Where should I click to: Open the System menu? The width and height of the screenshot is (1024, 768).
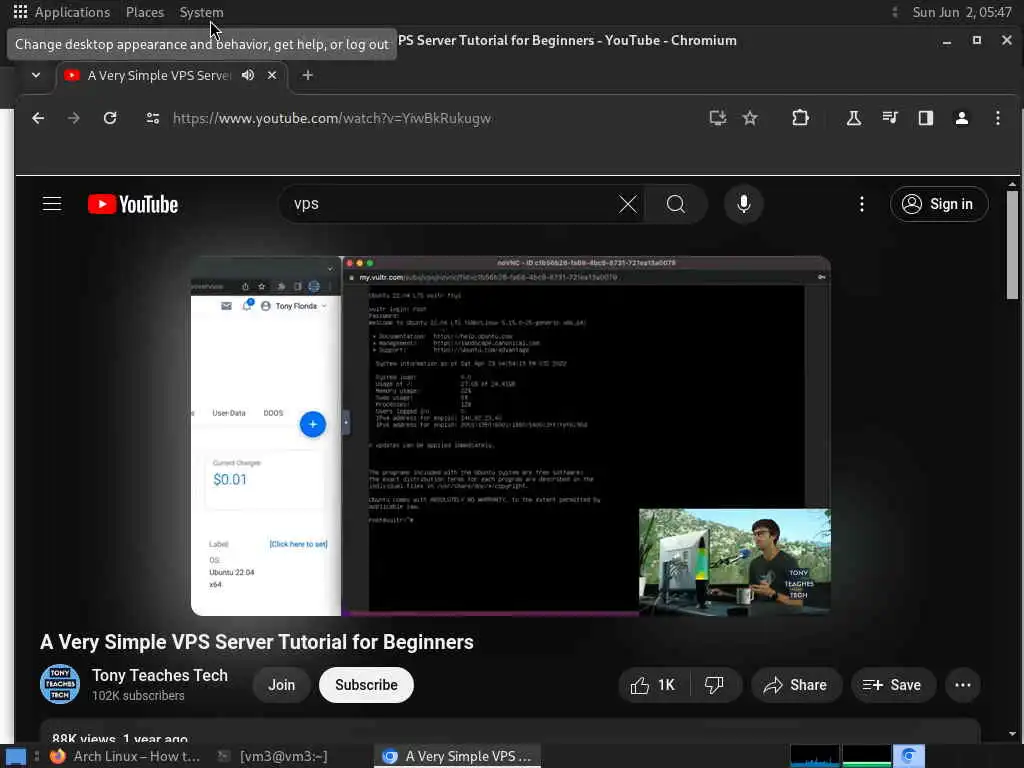tap(201, 12)
